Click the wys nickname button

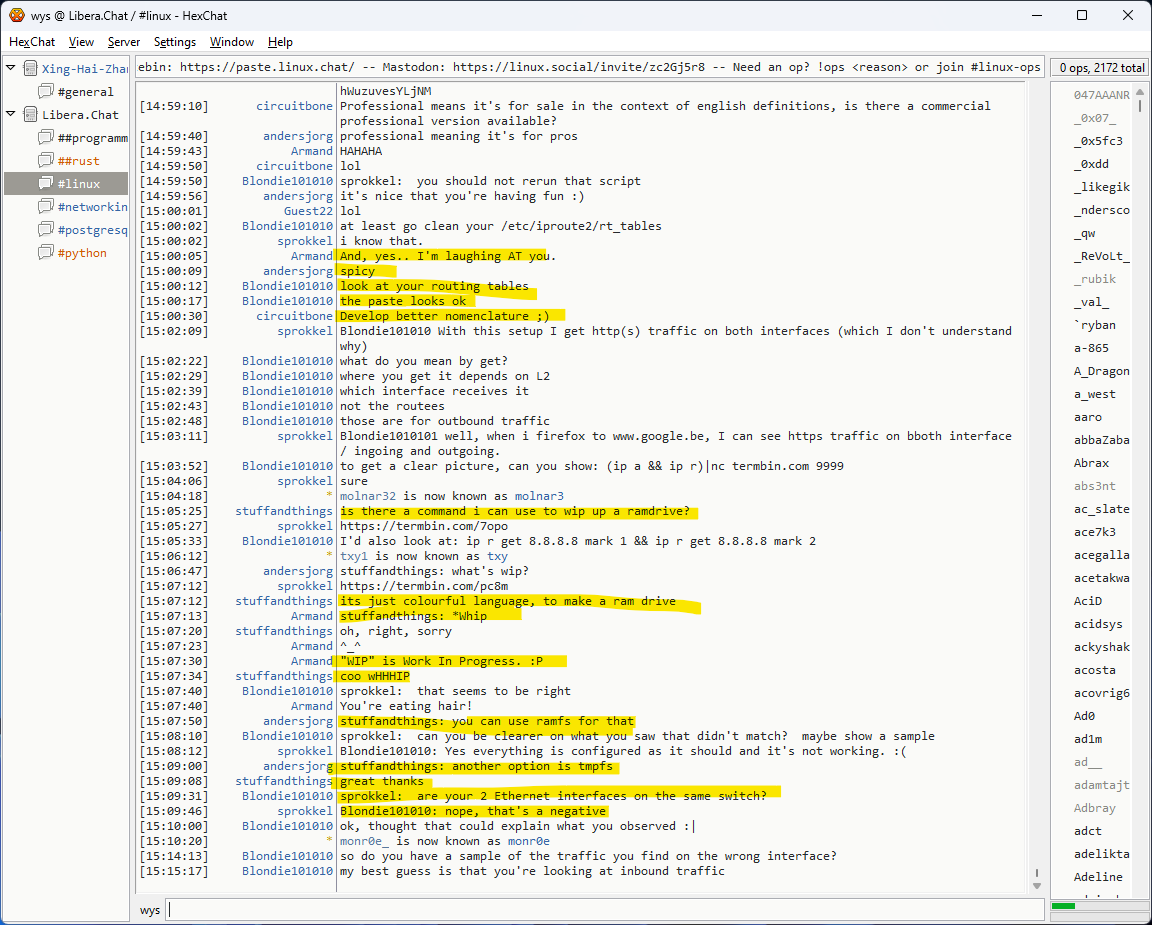tap(150, 910)
